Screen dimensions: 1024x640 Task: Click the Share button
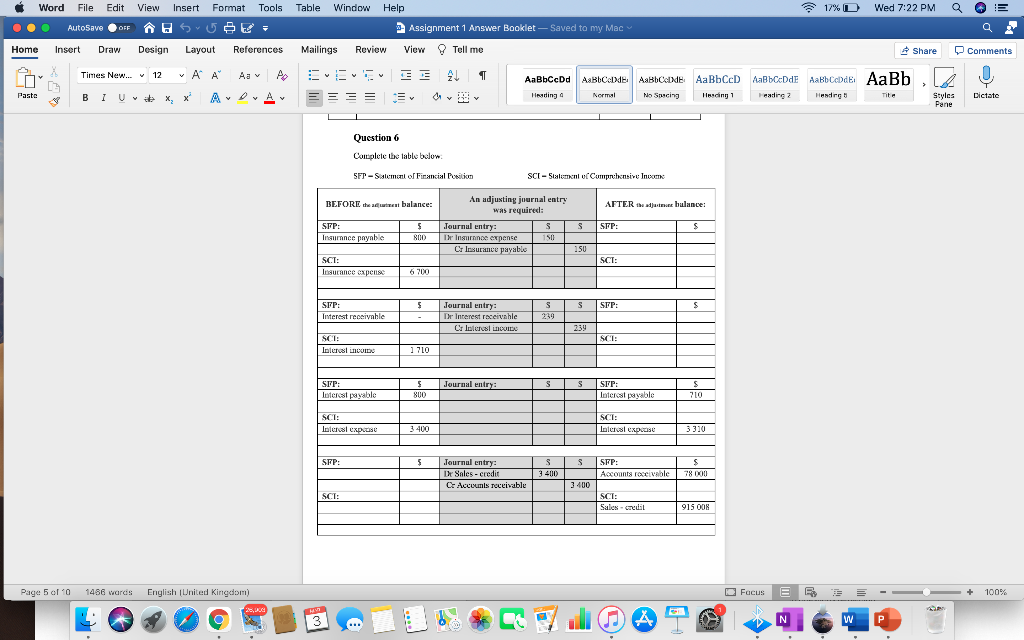pos(917,49)
